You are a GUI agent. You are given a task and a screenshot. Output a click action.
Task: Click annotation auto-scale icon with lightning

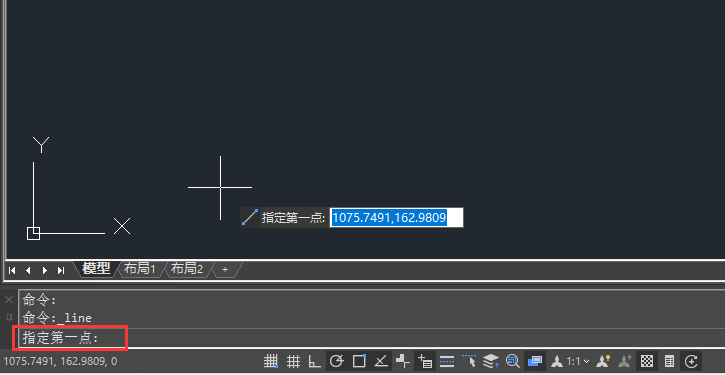point(625,361)
